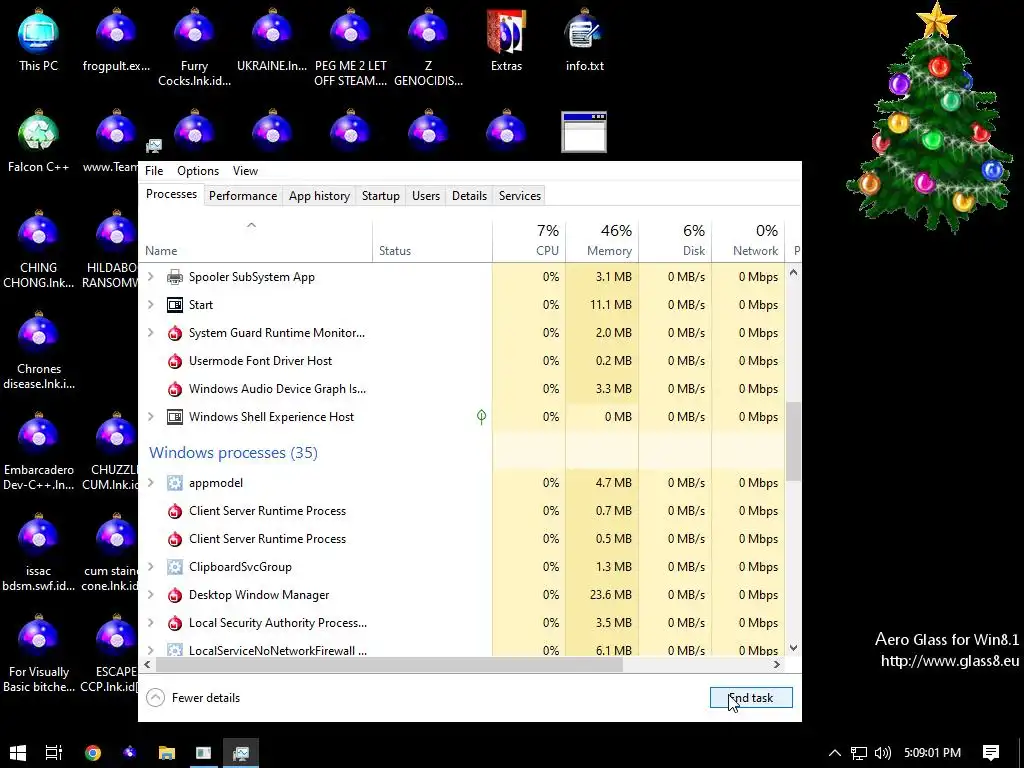Click the vertical scrollbar thumb
This screenshot has height=768, width=1024.
(x=793, y=441)
